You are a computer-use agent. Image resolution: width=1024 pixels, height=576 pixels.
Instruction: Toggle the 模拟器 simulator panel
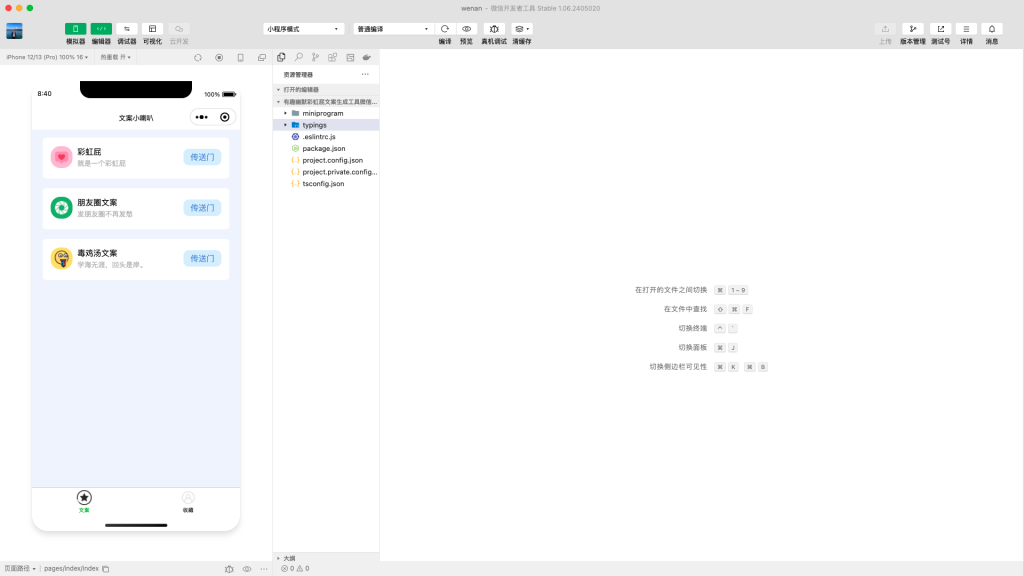click(x=75, y=29)
